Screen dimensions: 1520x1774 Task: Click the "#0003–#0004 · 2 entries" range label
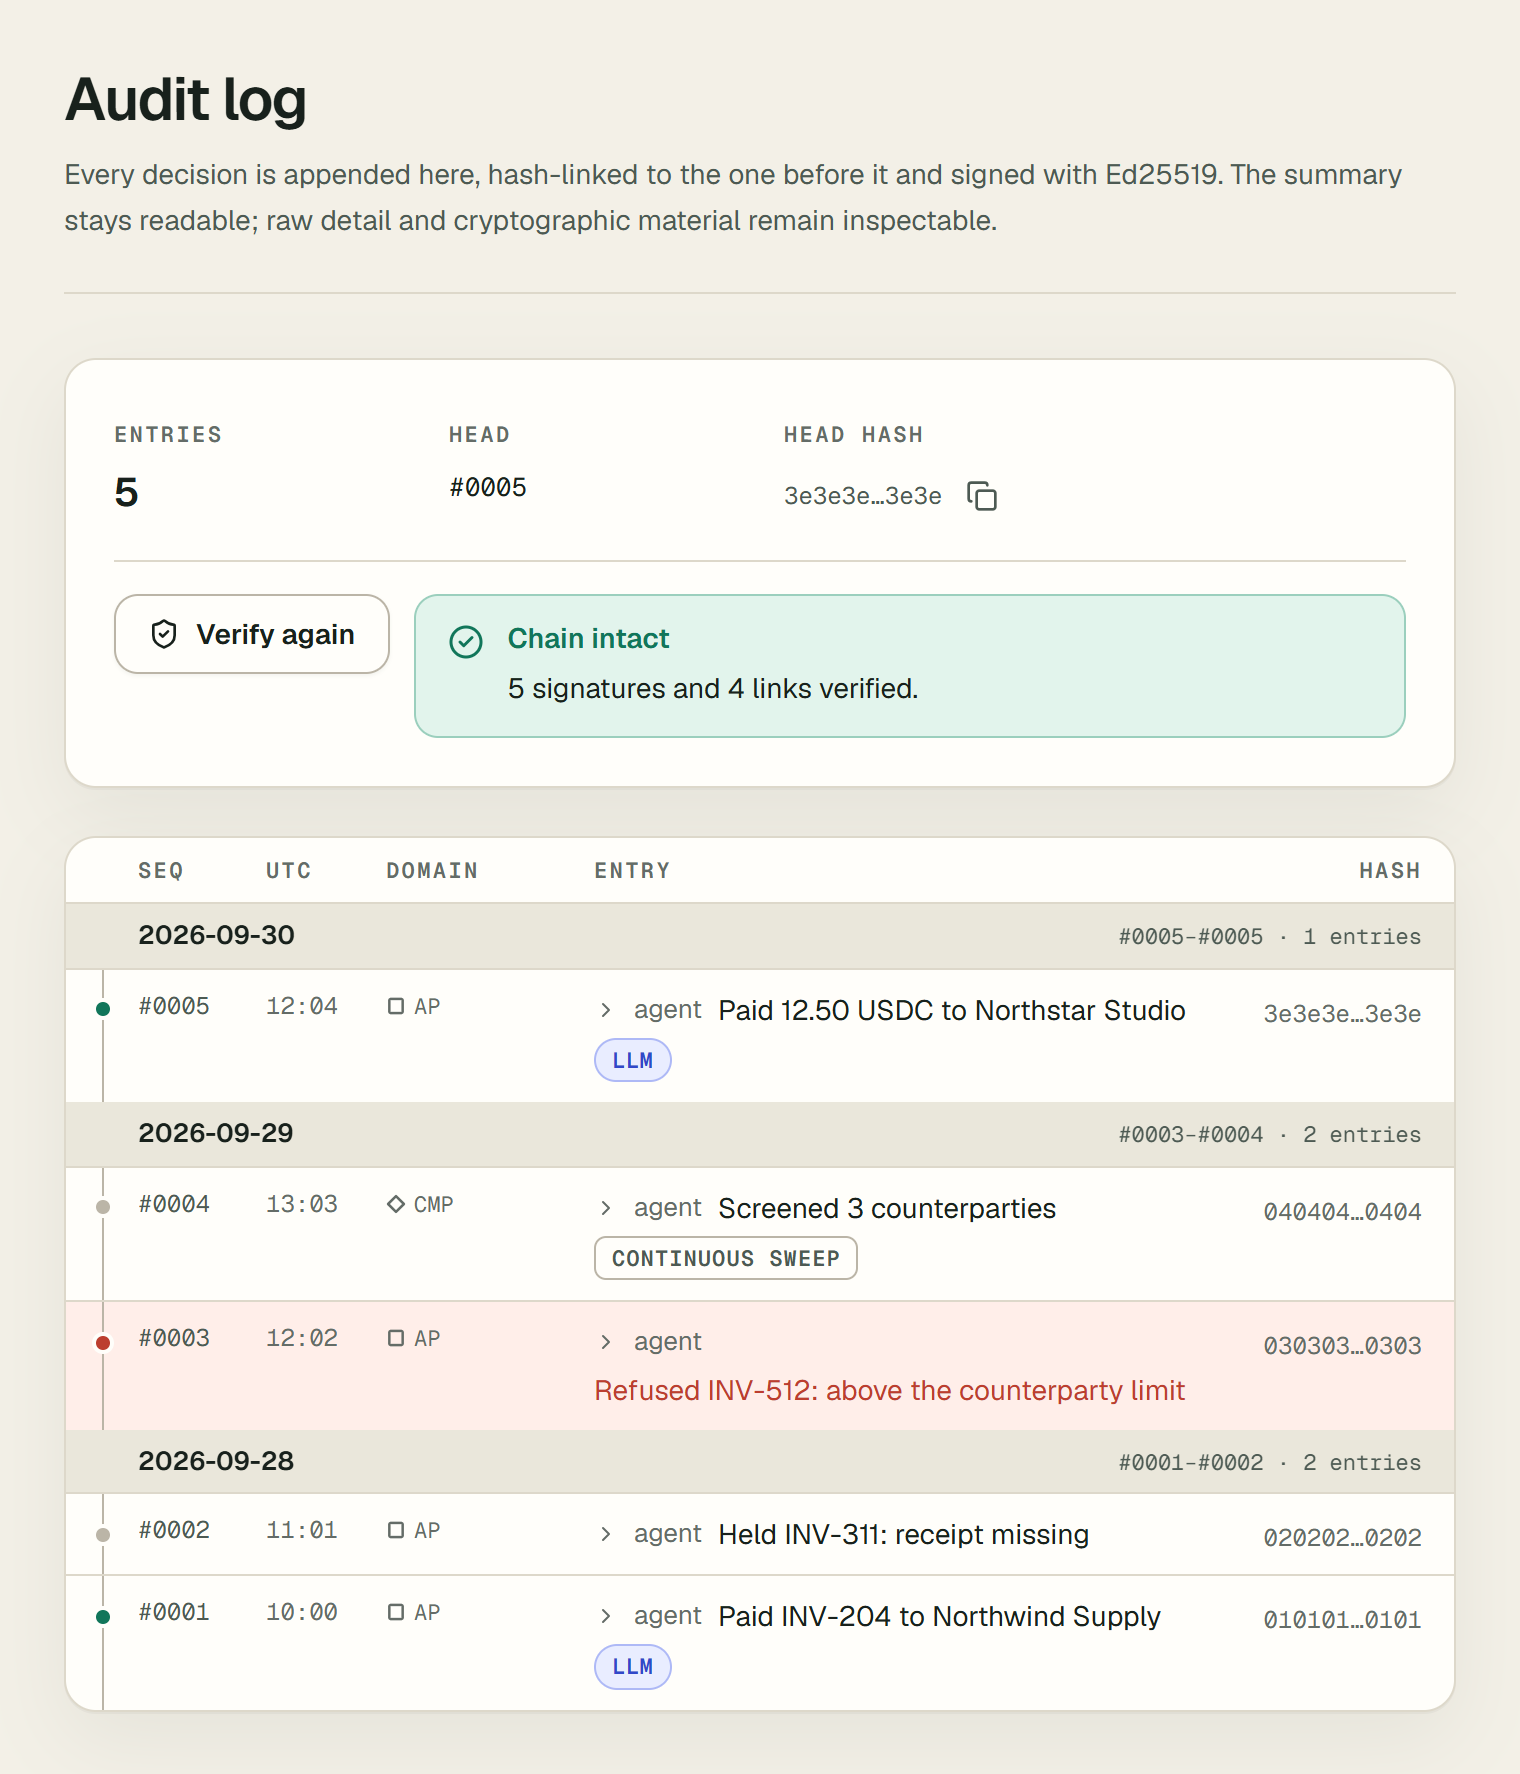1270,1134
